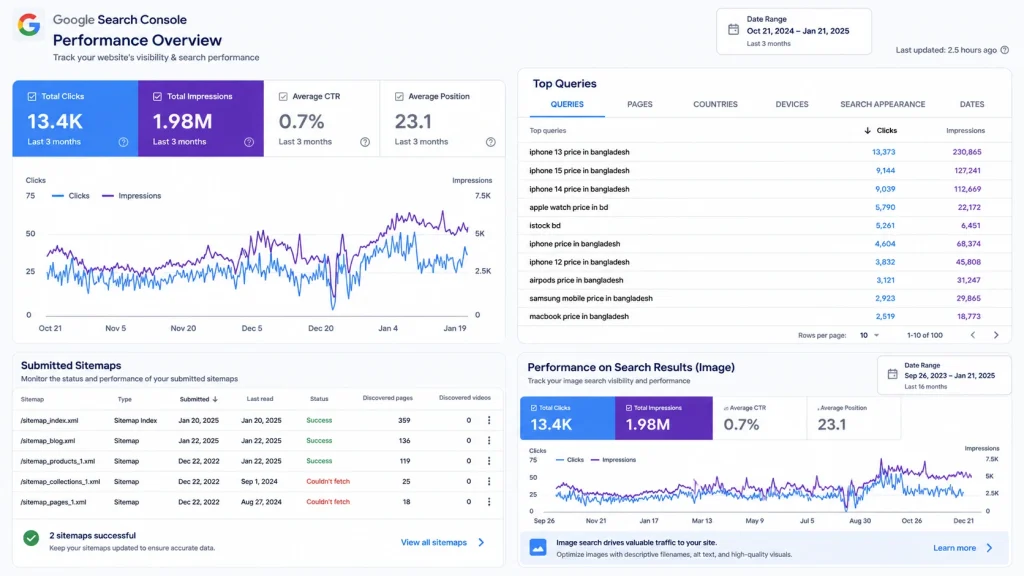This screenshot has width=1024, height=576.
Task: Open more options for sitemap_pages_1.xml
Action: [489, 502]
